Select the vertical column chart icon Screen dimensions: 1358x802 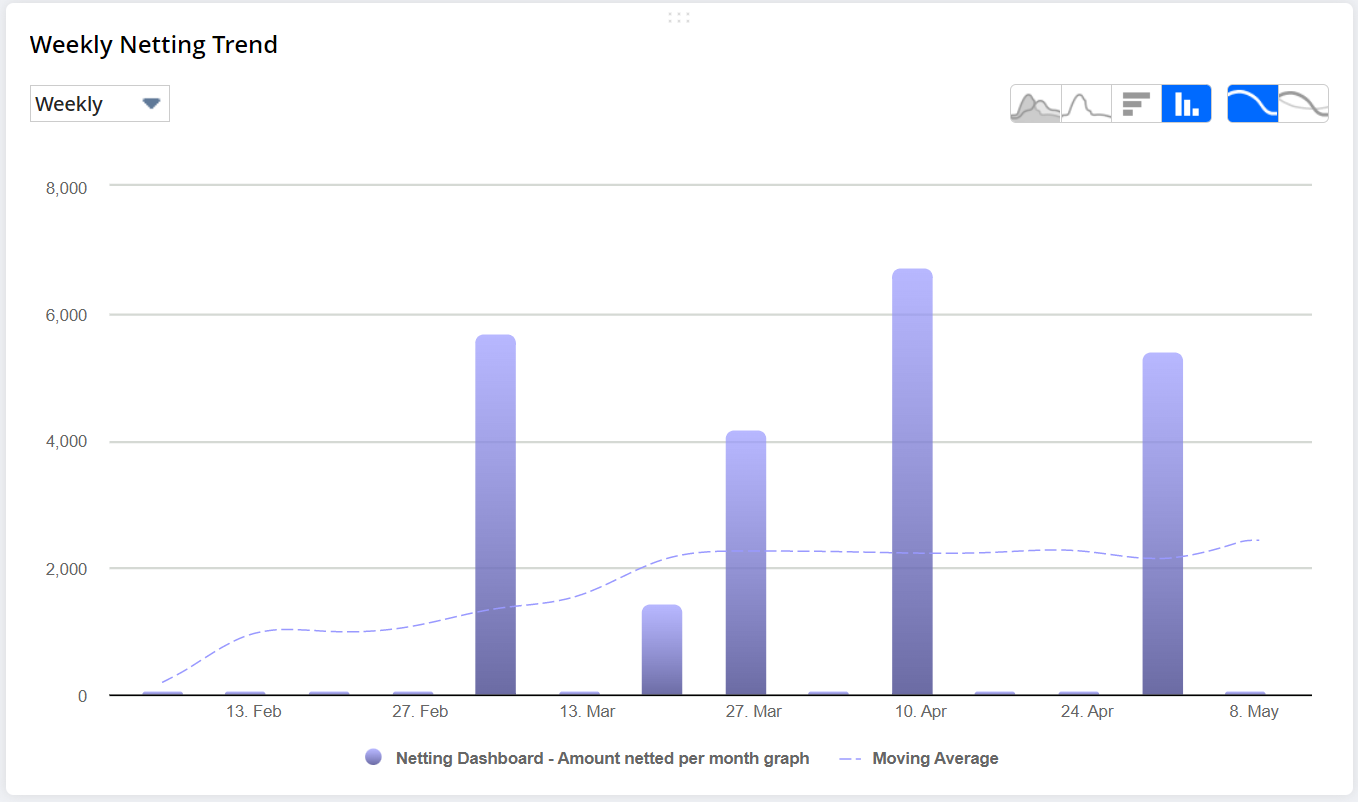pyautogui.click(x=1187, y=104)
